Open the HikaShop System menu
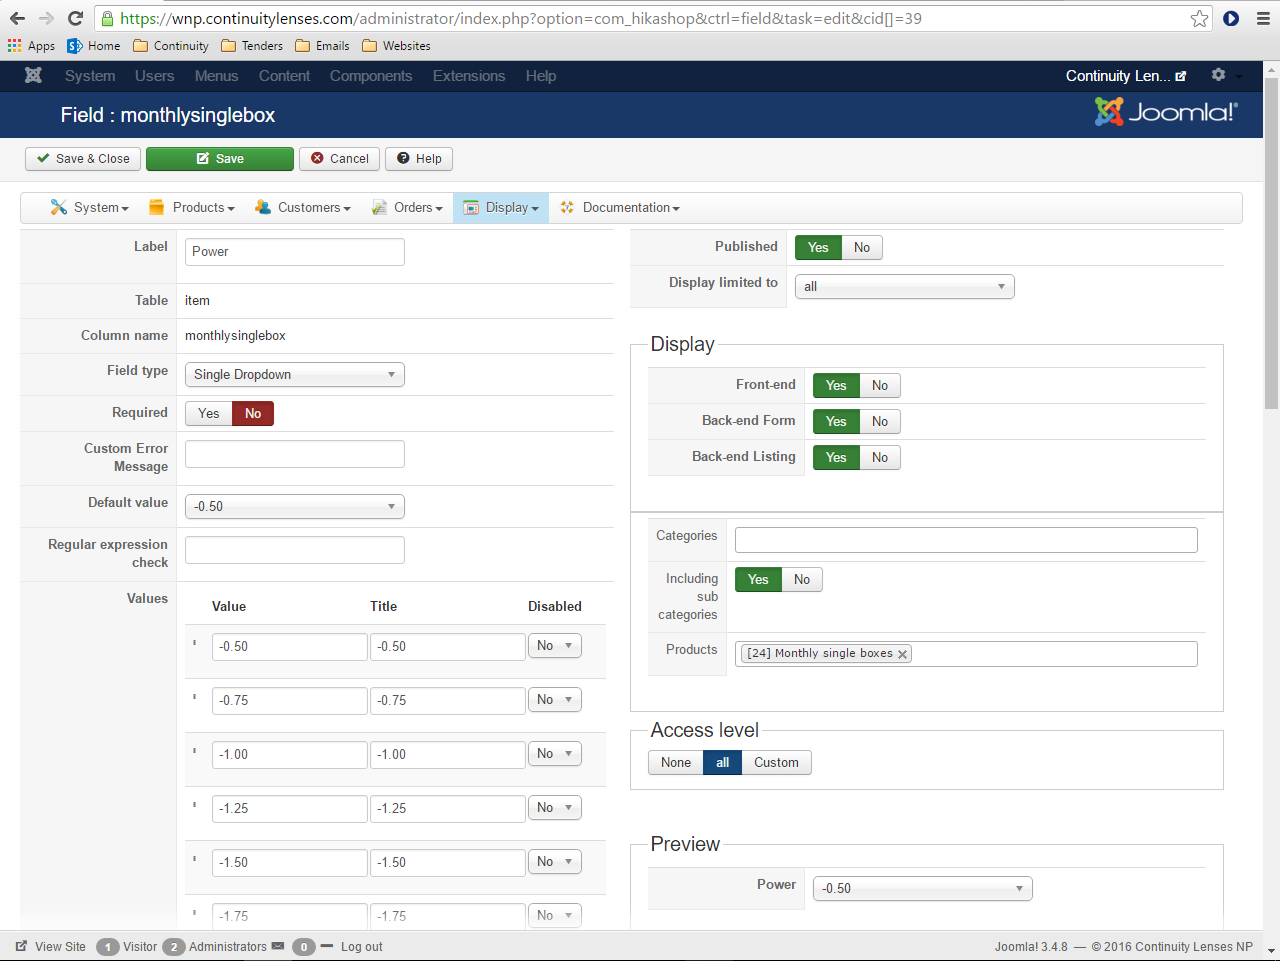The height and width of the screenshot is (961, 1280). coord(90,208)
